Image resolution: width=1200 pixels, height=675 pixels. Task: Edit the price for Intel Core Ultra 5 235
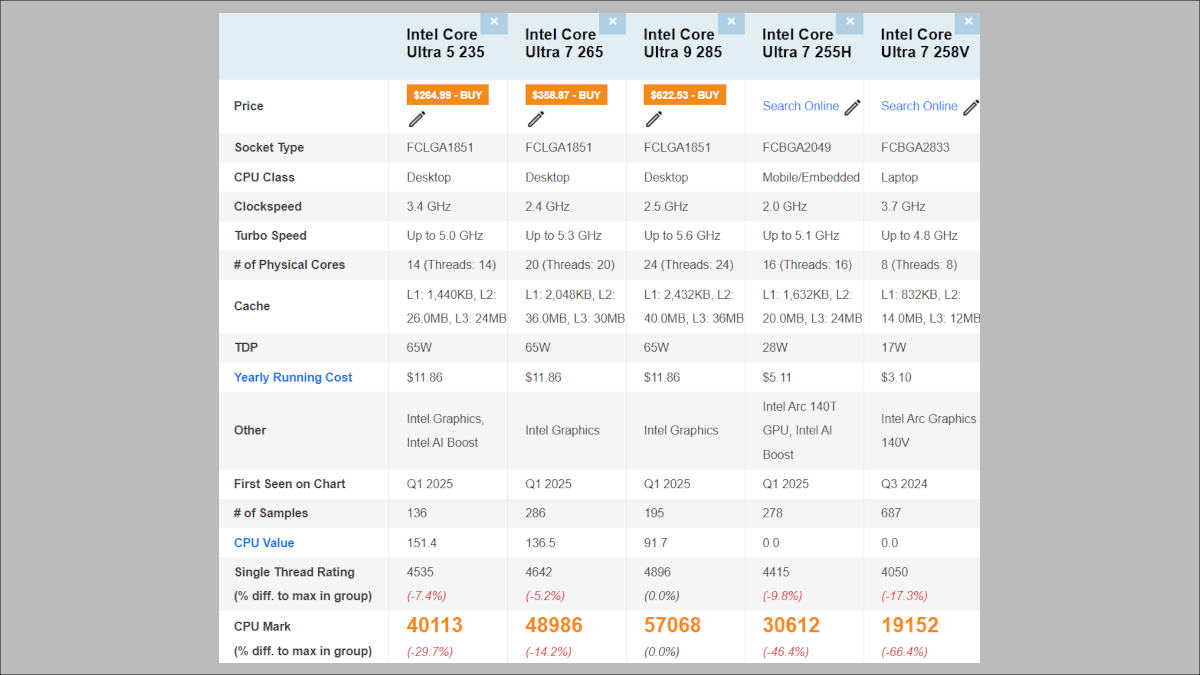416,119
